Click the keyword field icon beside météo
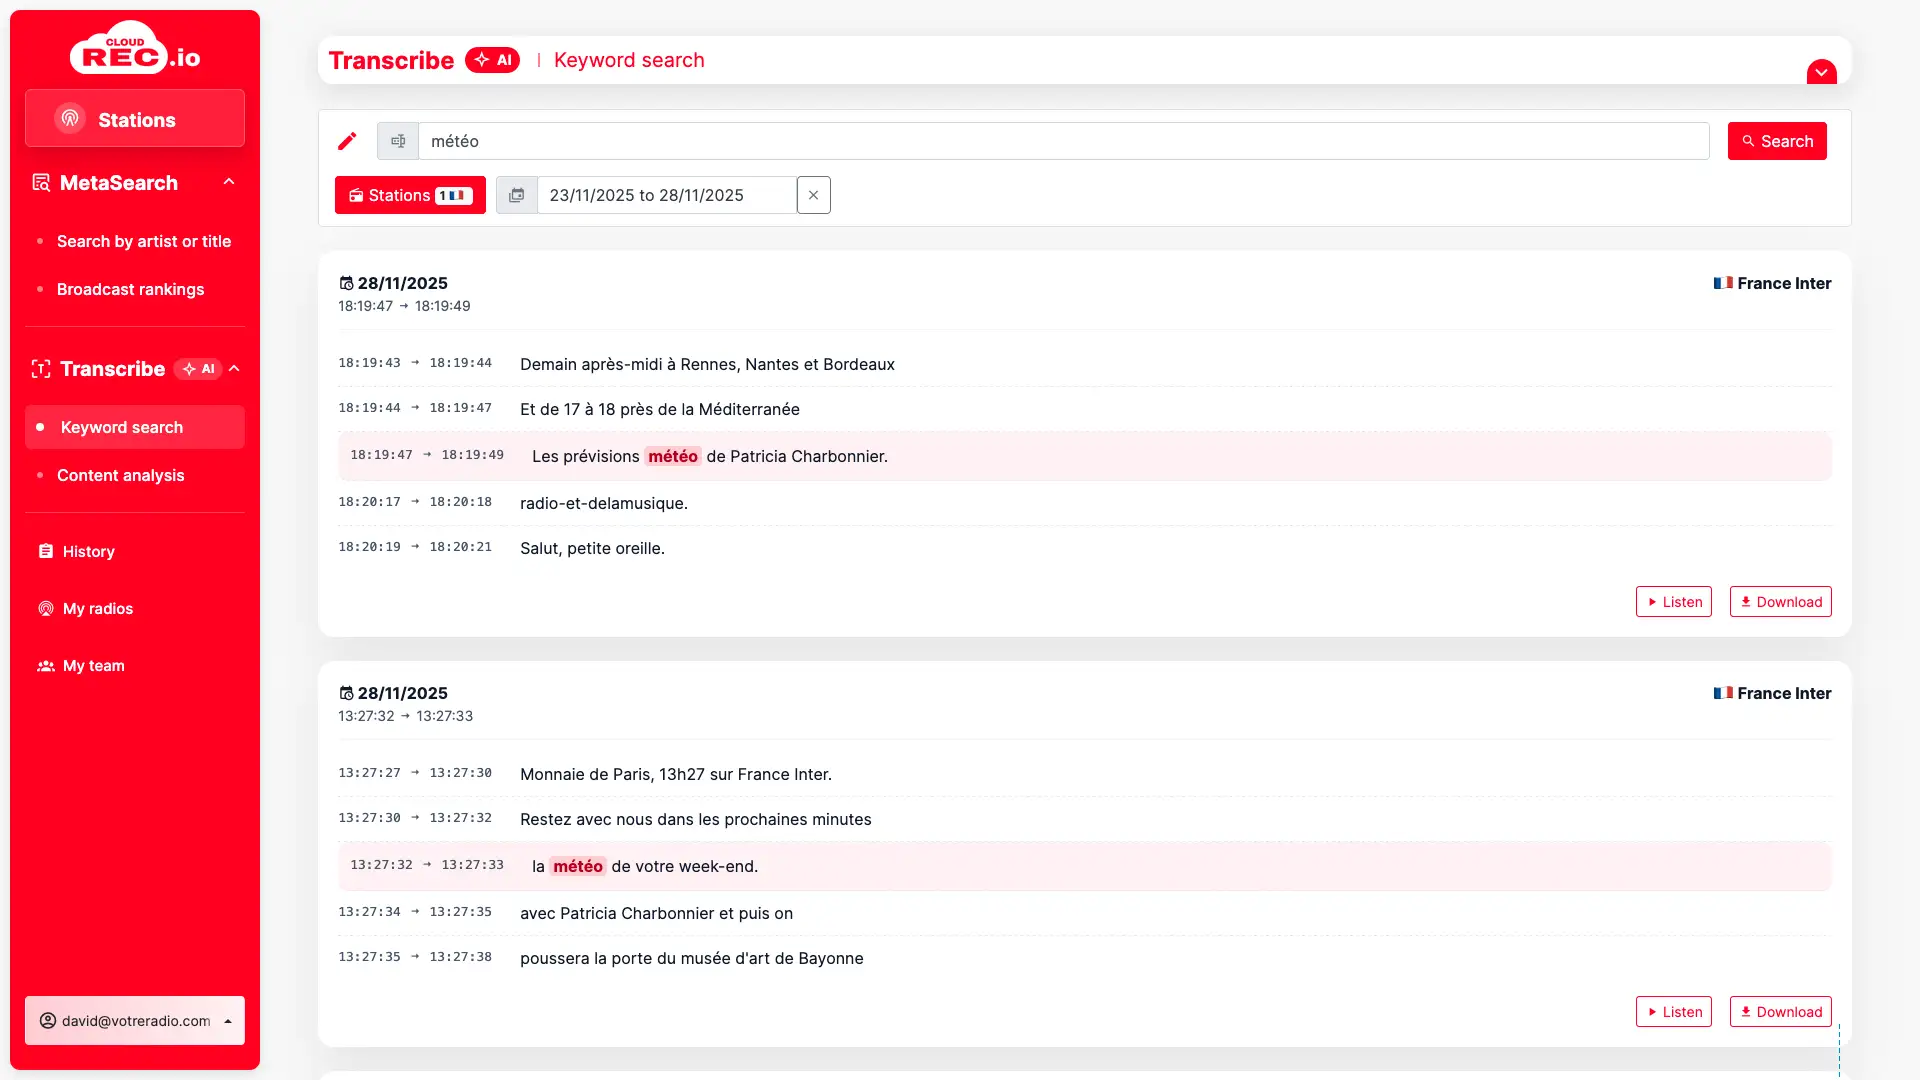This screenshot has height=1080, width=1920. [398, 141]
